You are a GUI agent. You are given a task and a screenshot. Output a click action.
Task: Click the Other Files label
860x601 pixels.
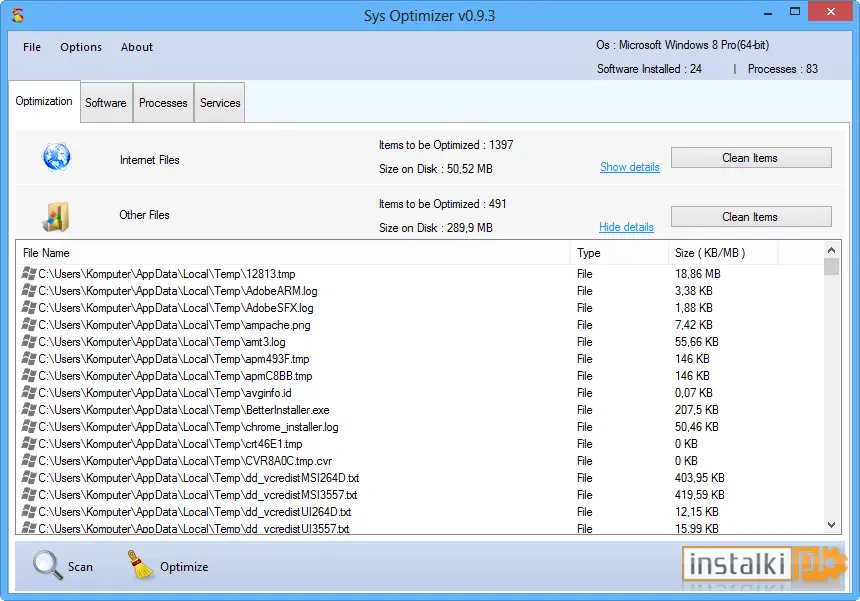[144, 215]
